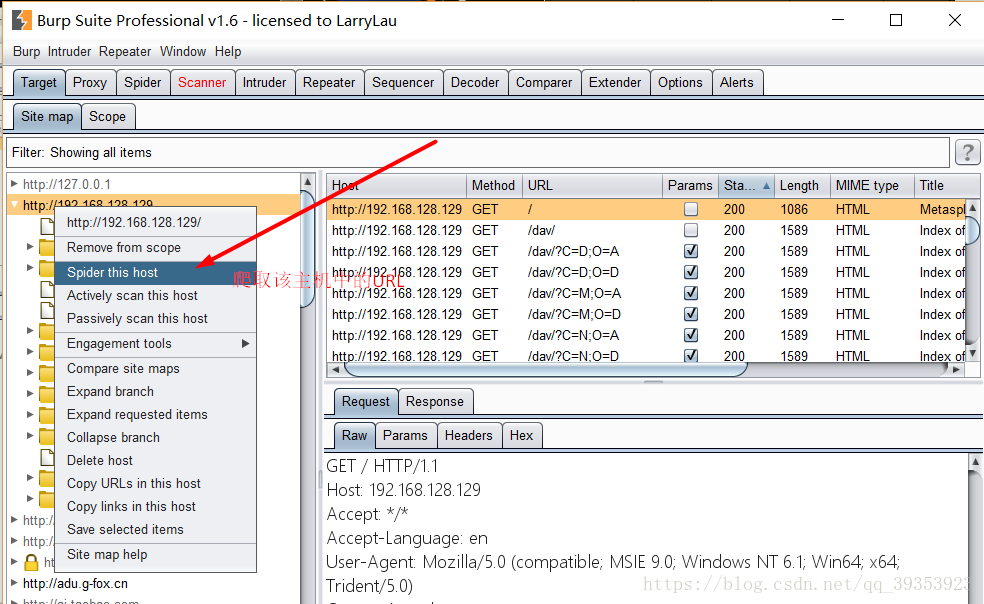984x604 pixels.
Task: Toggle Params checkbox for the /dav/ row
Action: pyautogui.click(x=691, y=230)
